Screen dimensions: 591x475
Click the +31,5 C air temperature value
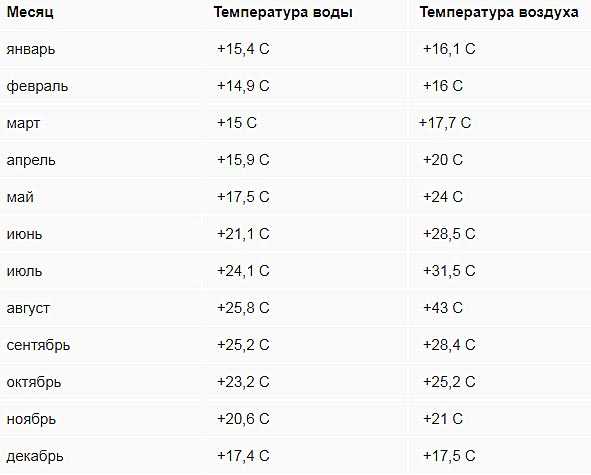coord(449,271)
